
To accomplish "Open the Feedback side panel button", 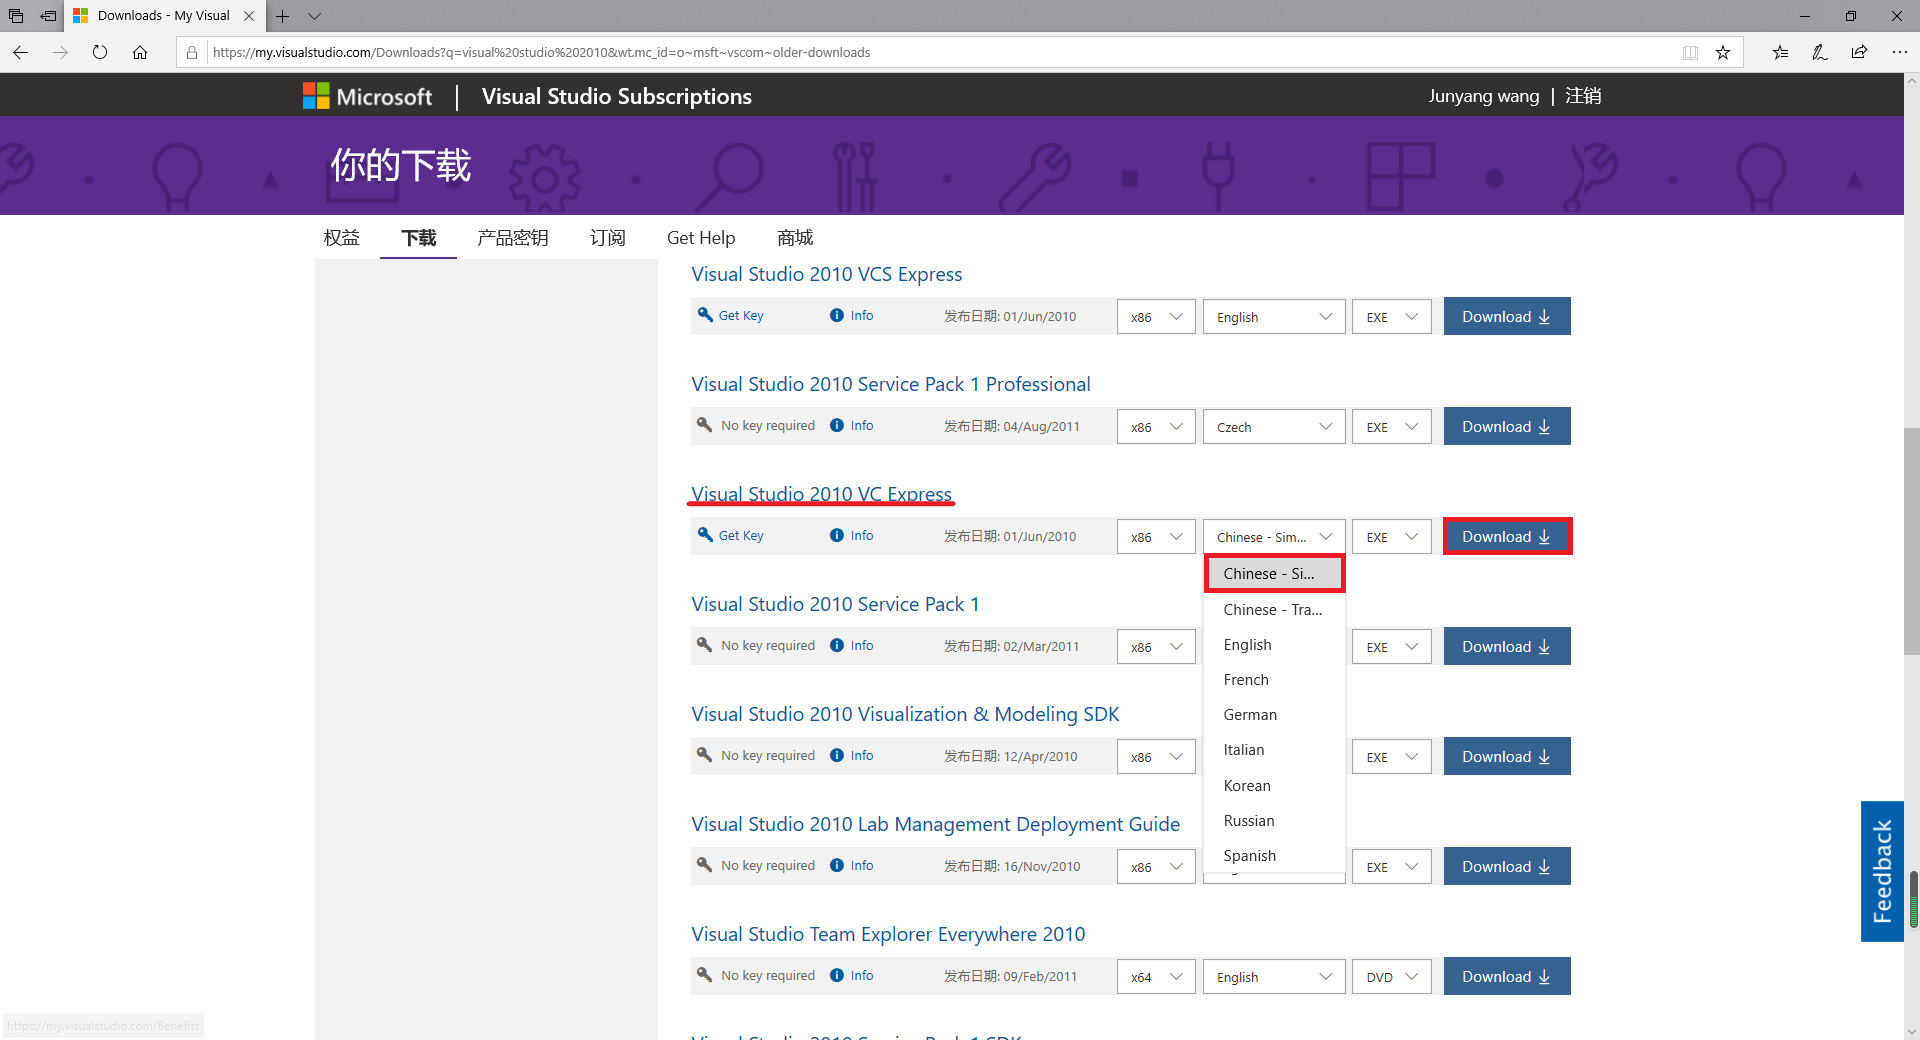I will coord(1882,871).
